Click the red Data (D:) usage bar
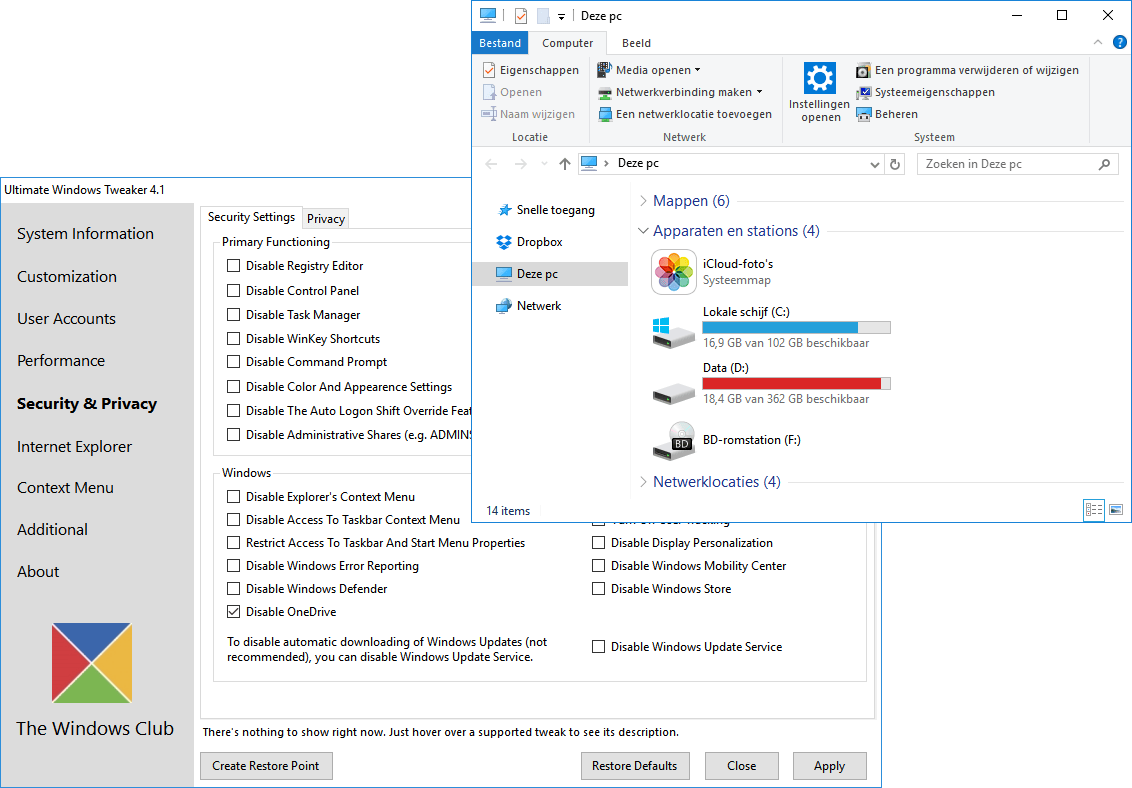 pos(796,383)
